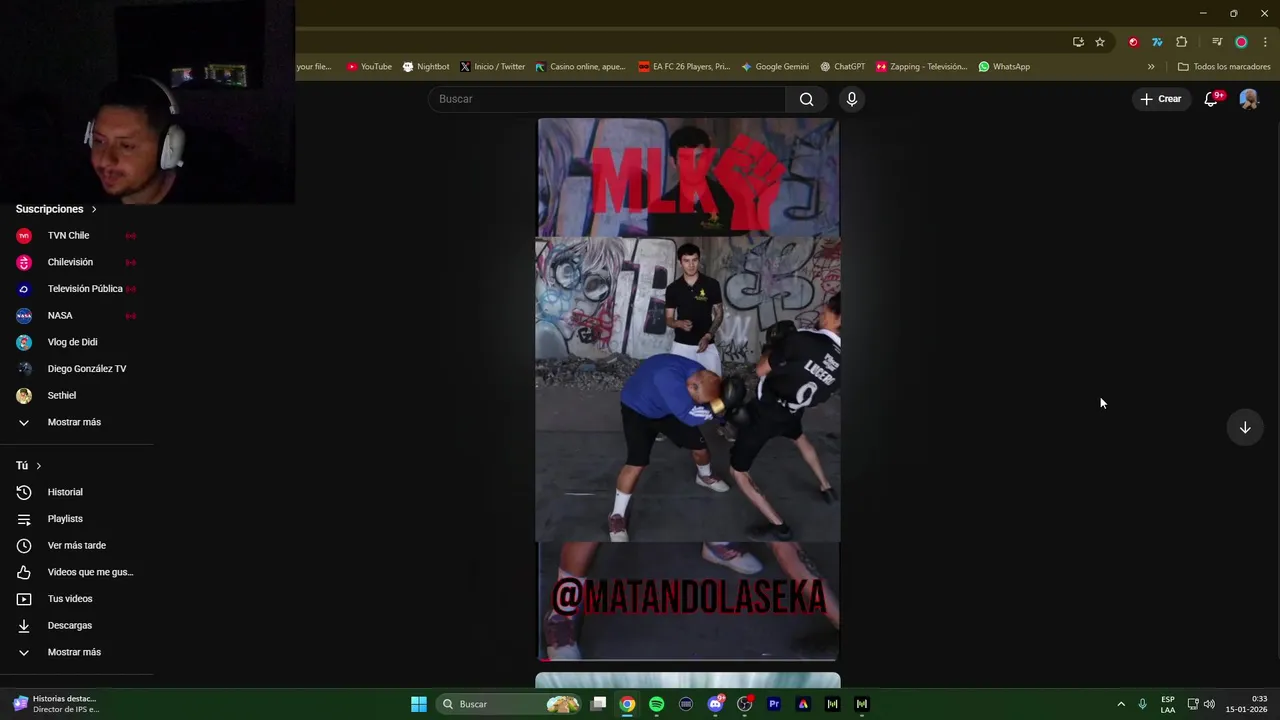The width and height of the screenshot is (1280, 720).
Task: Click the 7tv extension icon
Action: (1157, 42)
